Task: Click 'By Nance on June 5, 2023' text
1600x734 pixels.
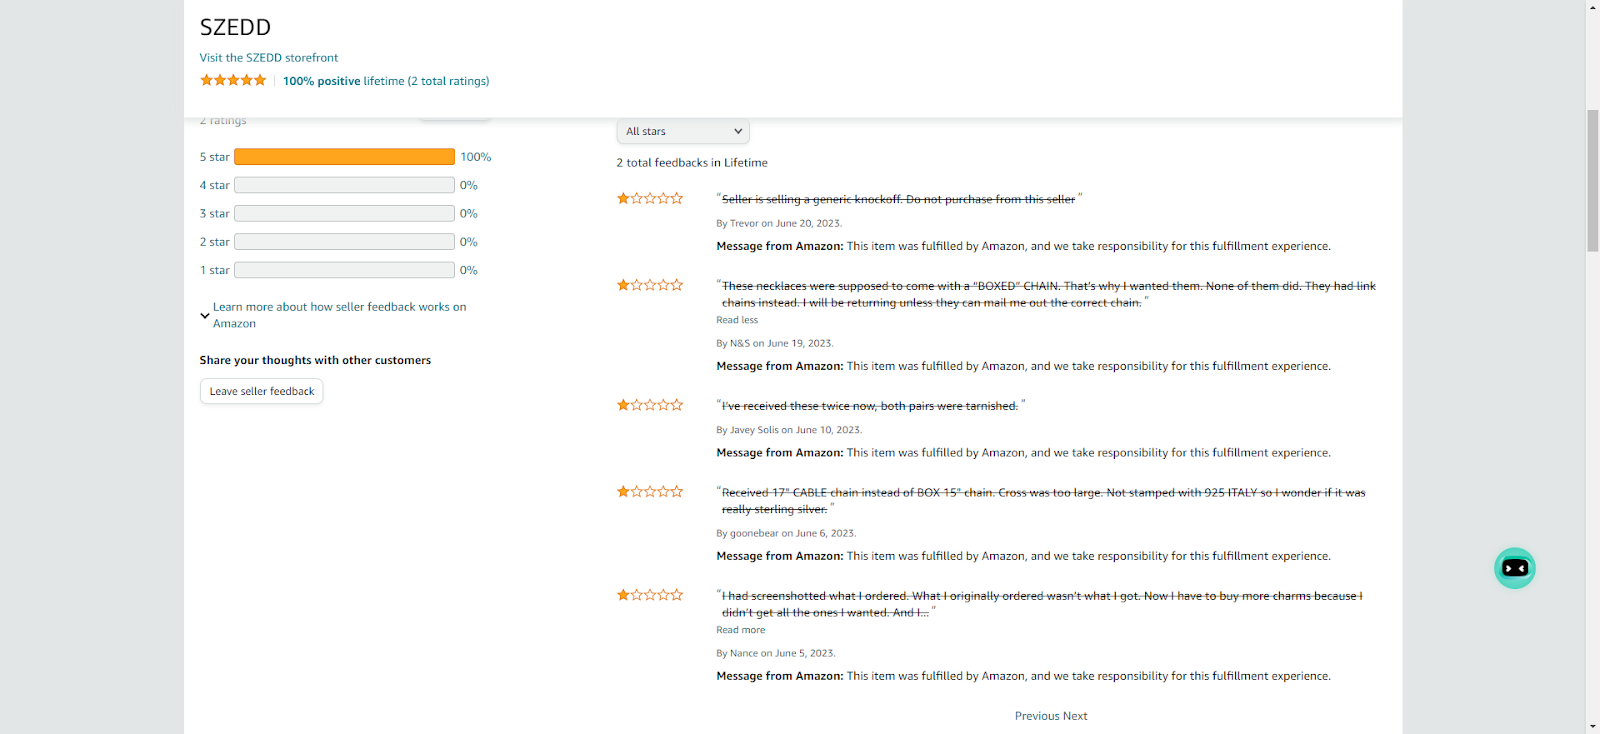Action: click(x=775, y=653)
